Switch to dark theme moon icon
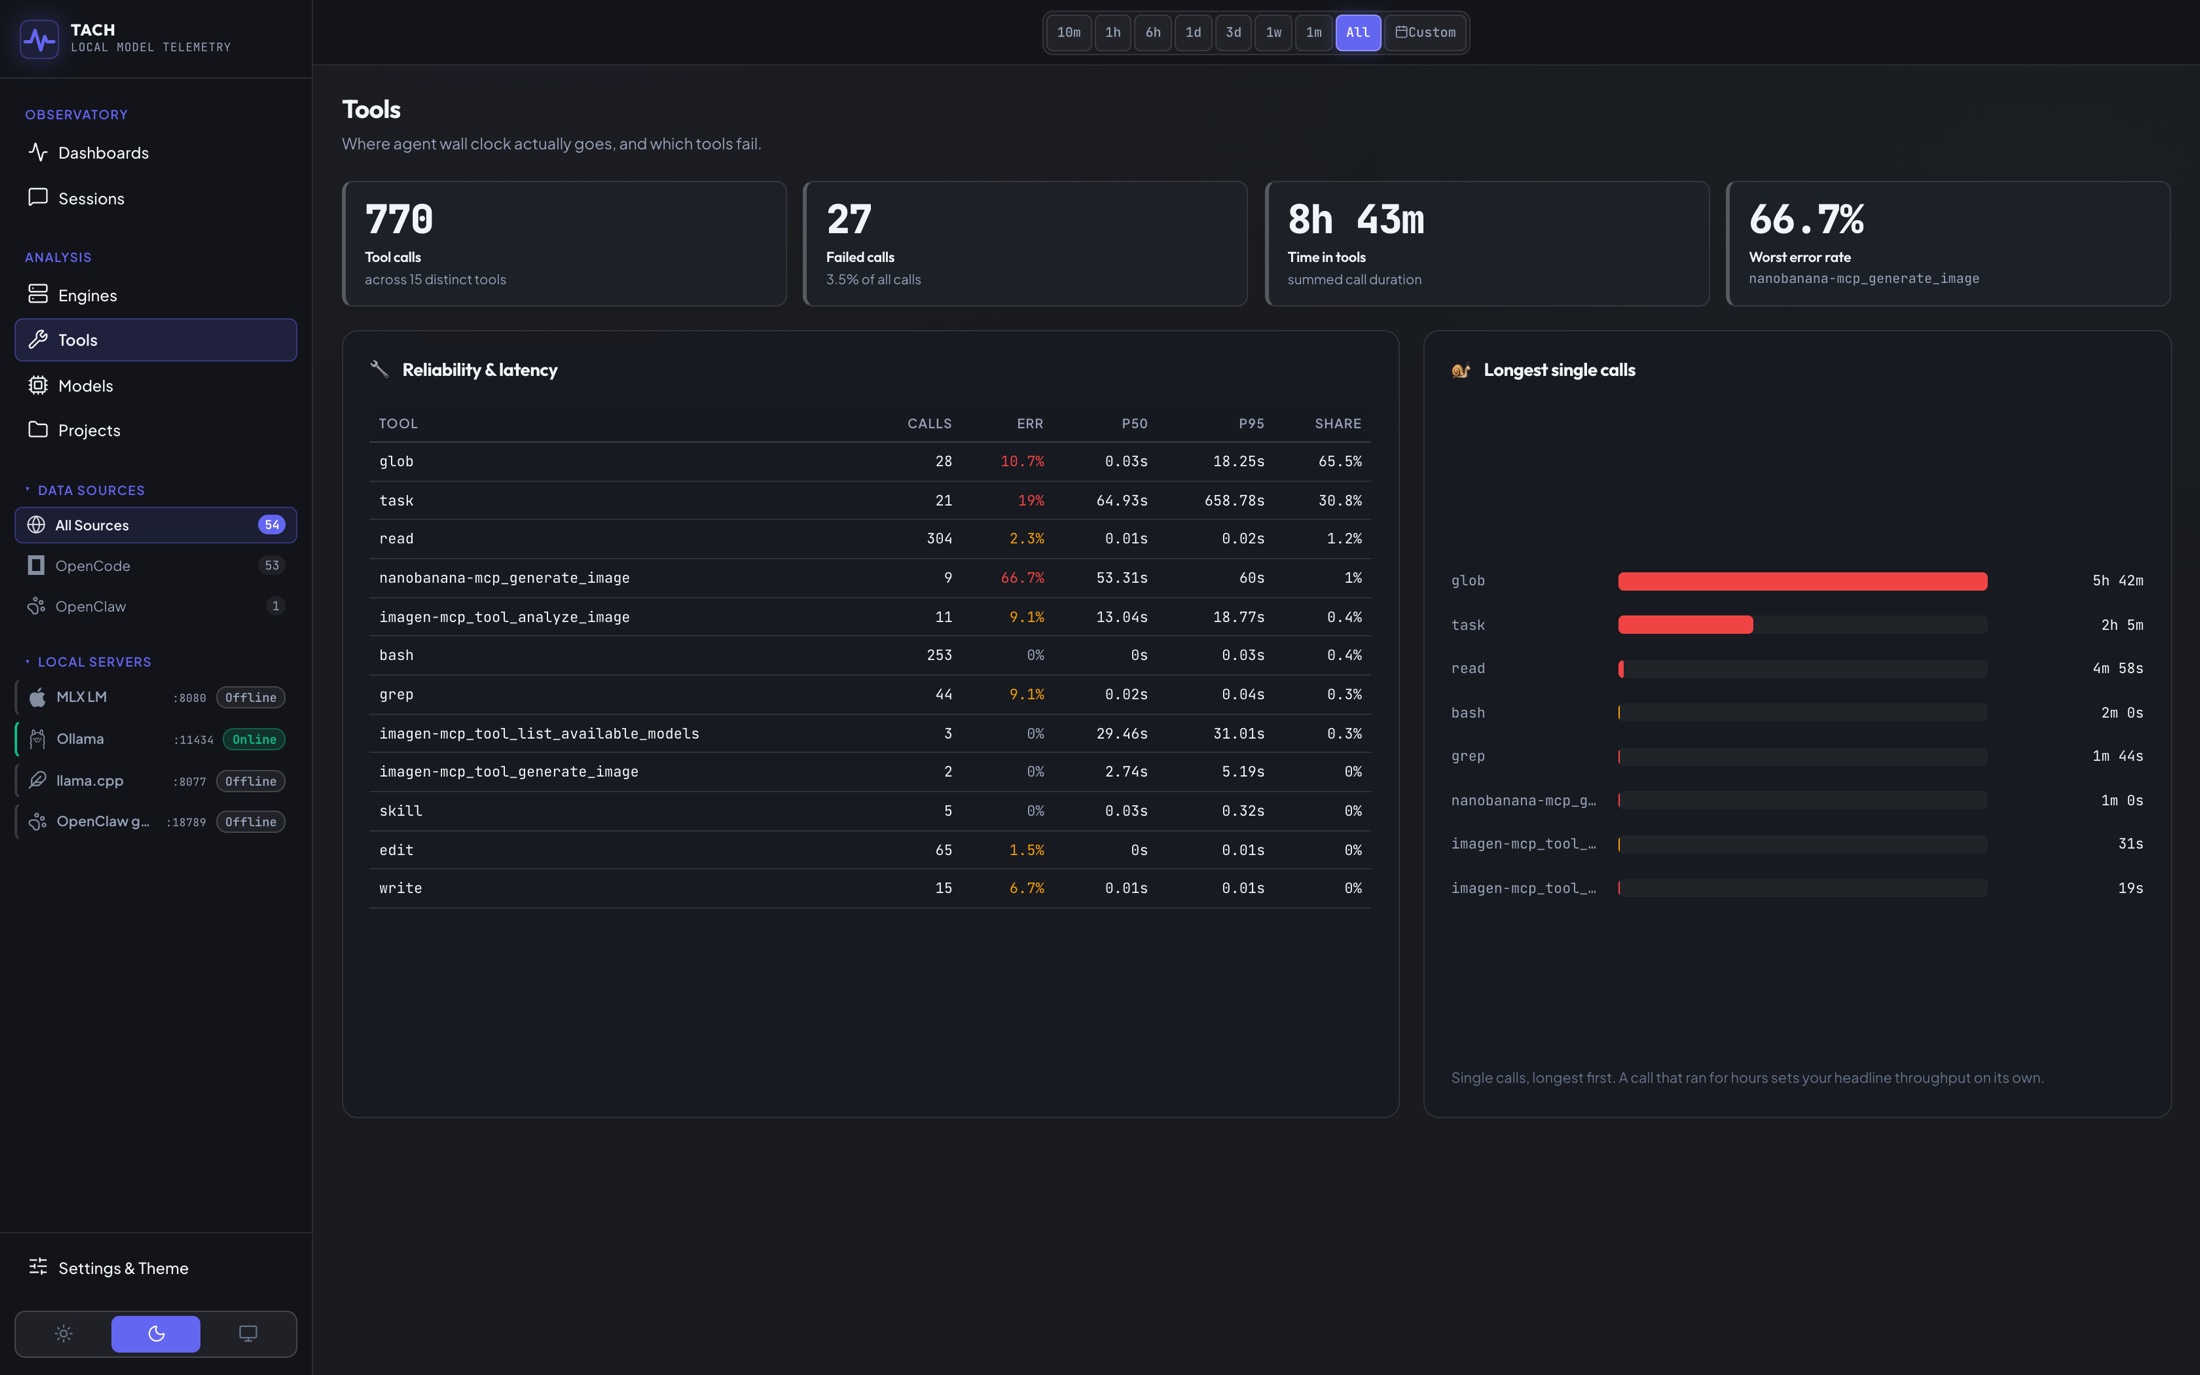The image size is (2200, 1375). pyautogui.click(x=156, y=1334)
